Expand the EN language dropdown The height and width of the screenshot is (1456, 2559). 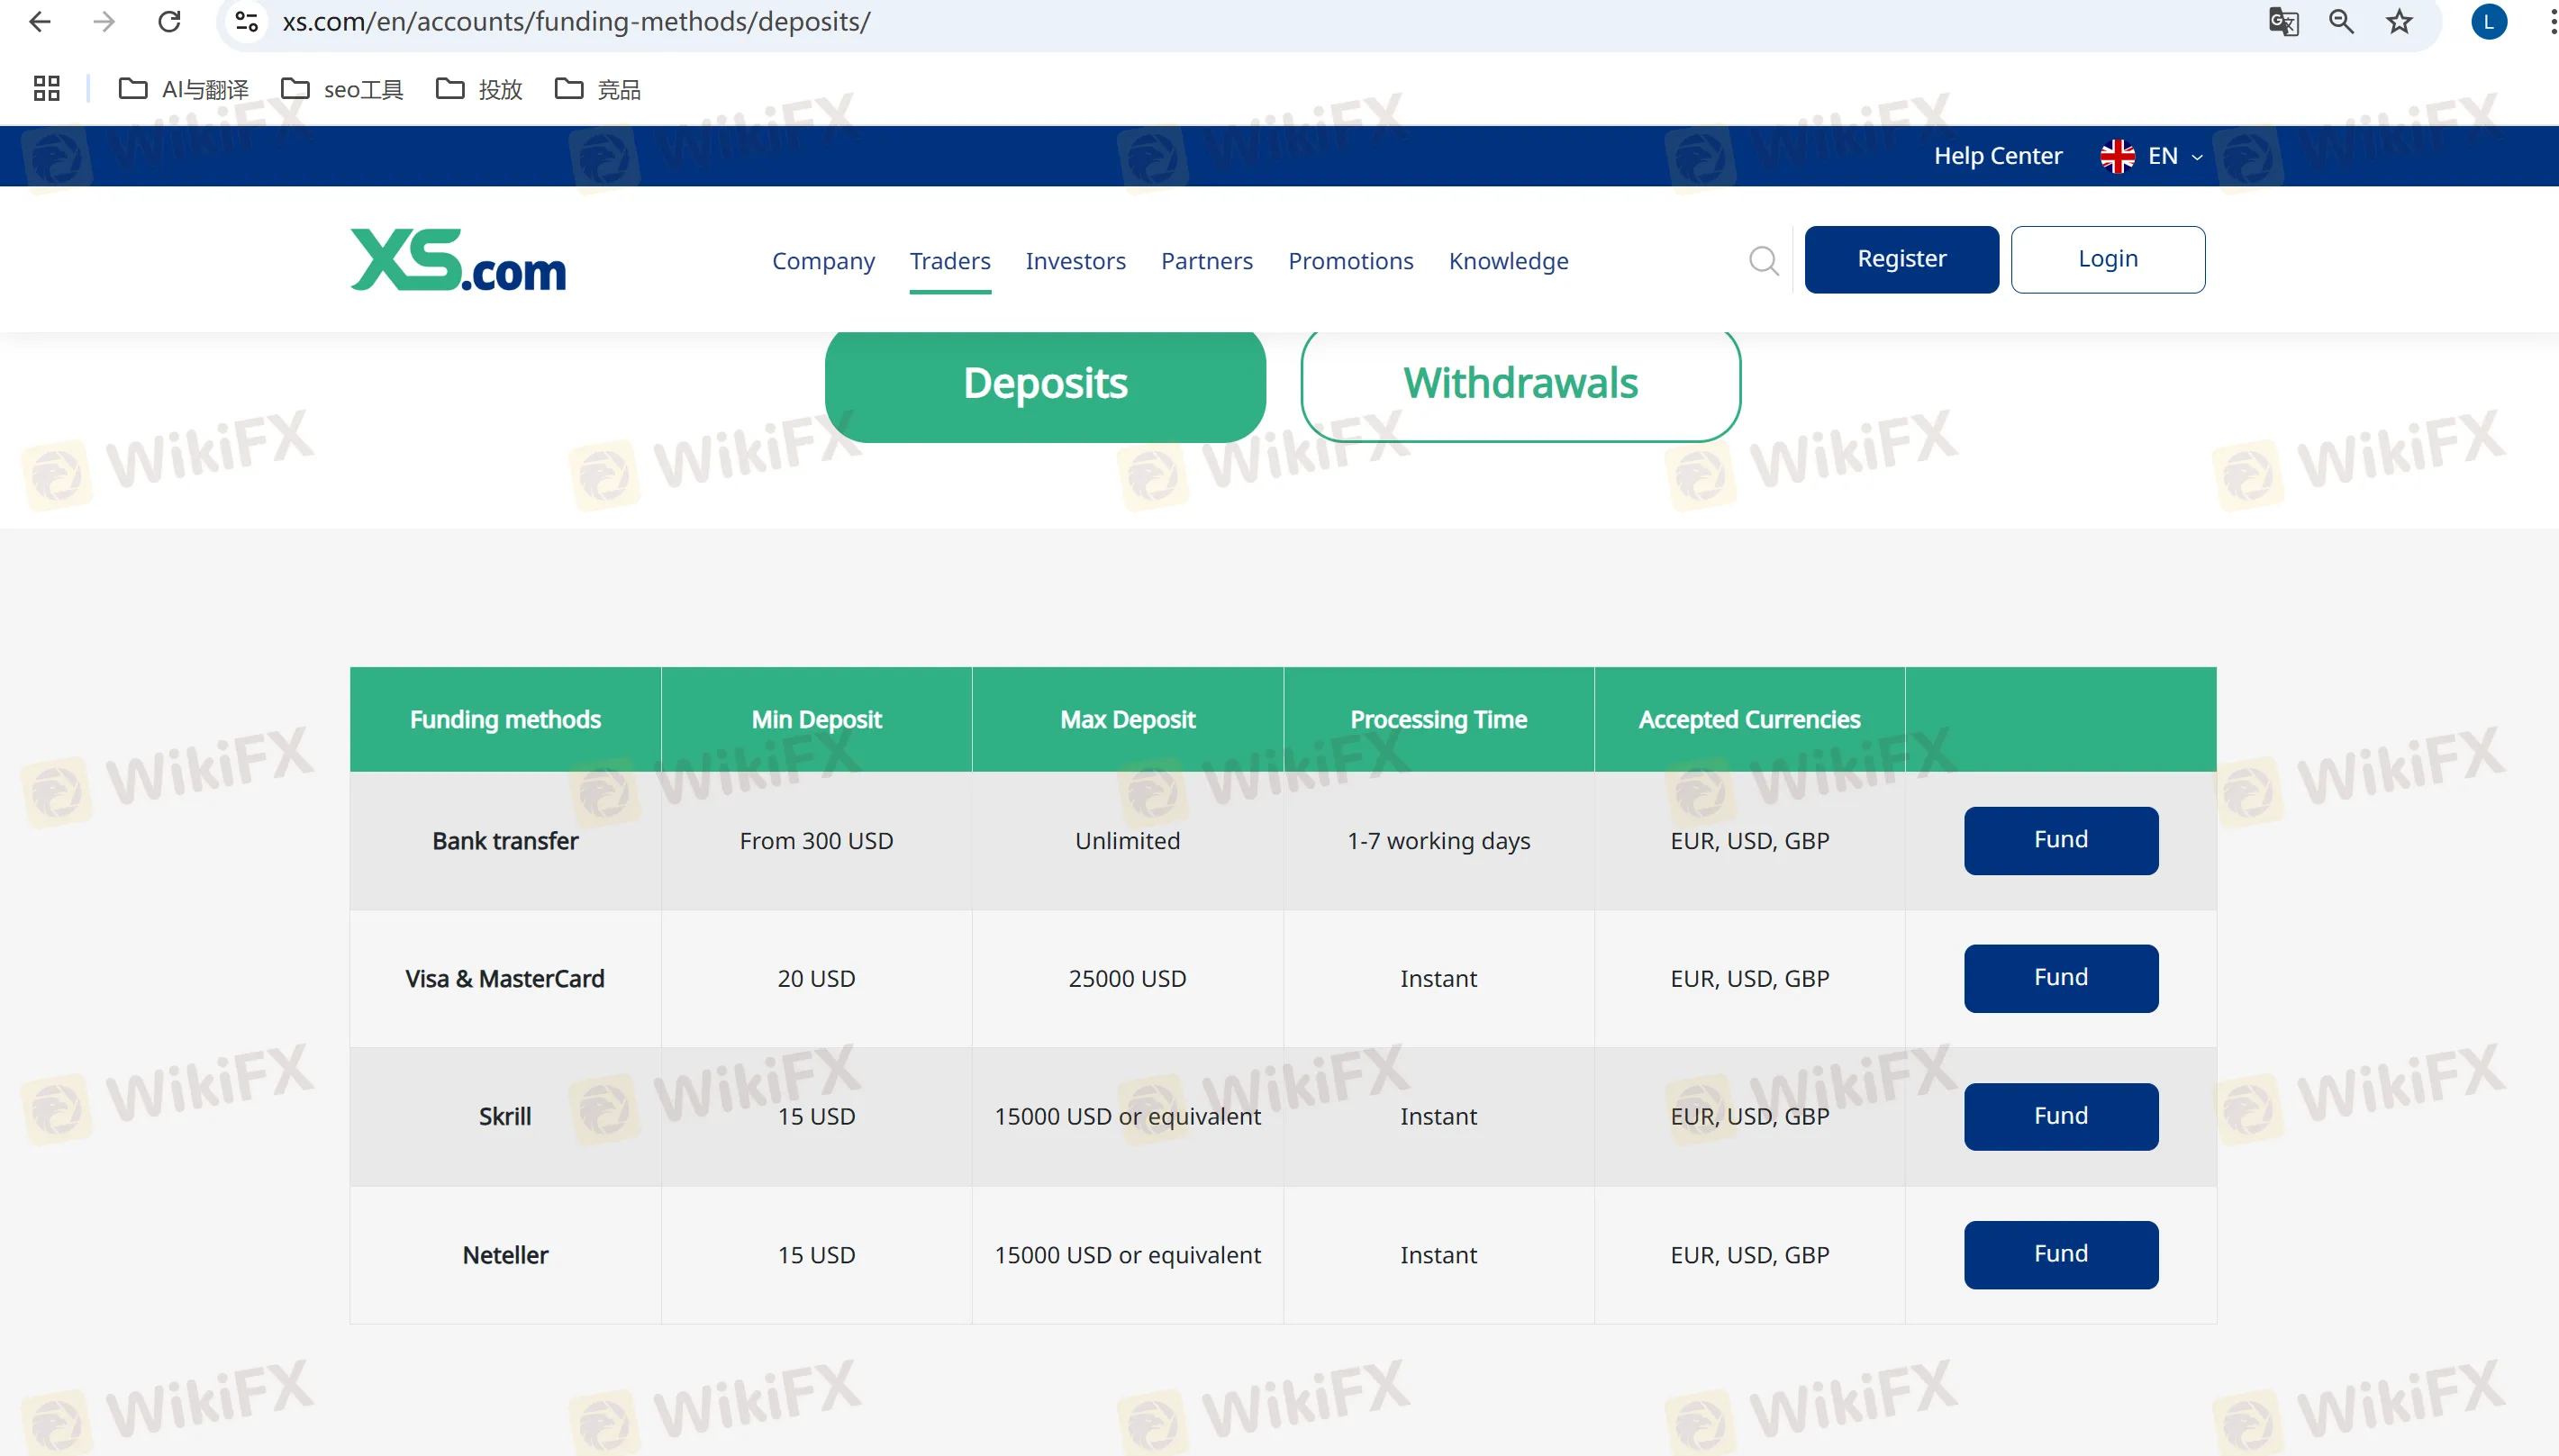[2151, 156]
